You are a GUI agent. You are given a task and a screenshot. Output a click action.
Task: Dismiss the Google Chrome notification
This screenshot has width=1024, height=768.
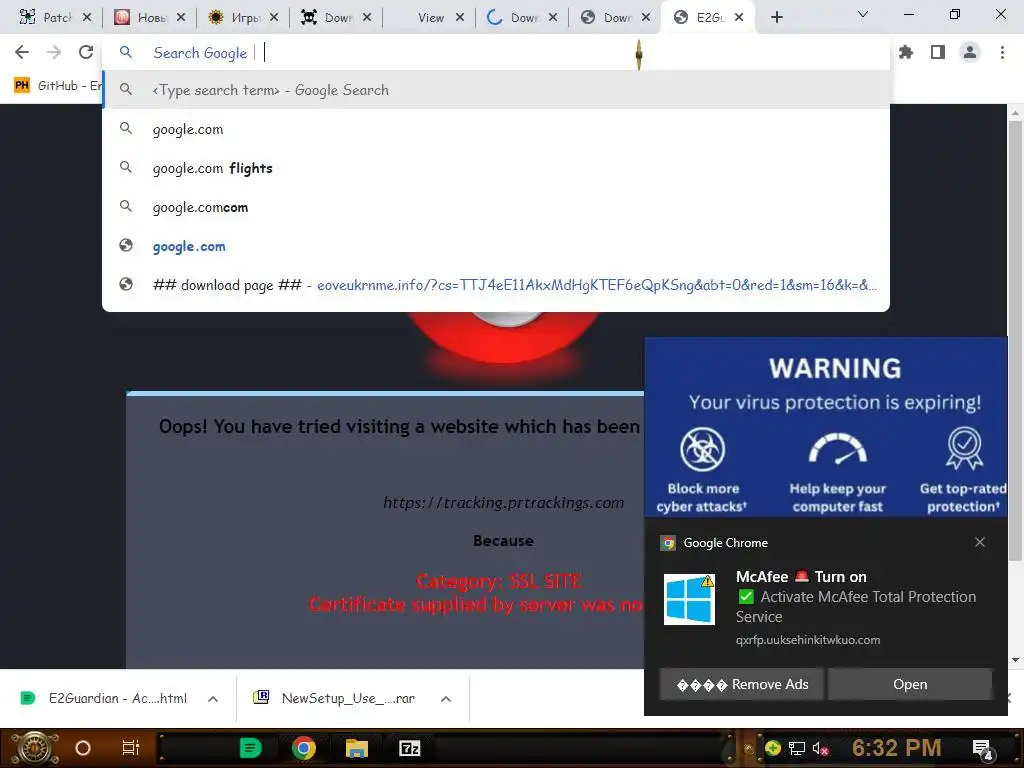tap(980, 542)
